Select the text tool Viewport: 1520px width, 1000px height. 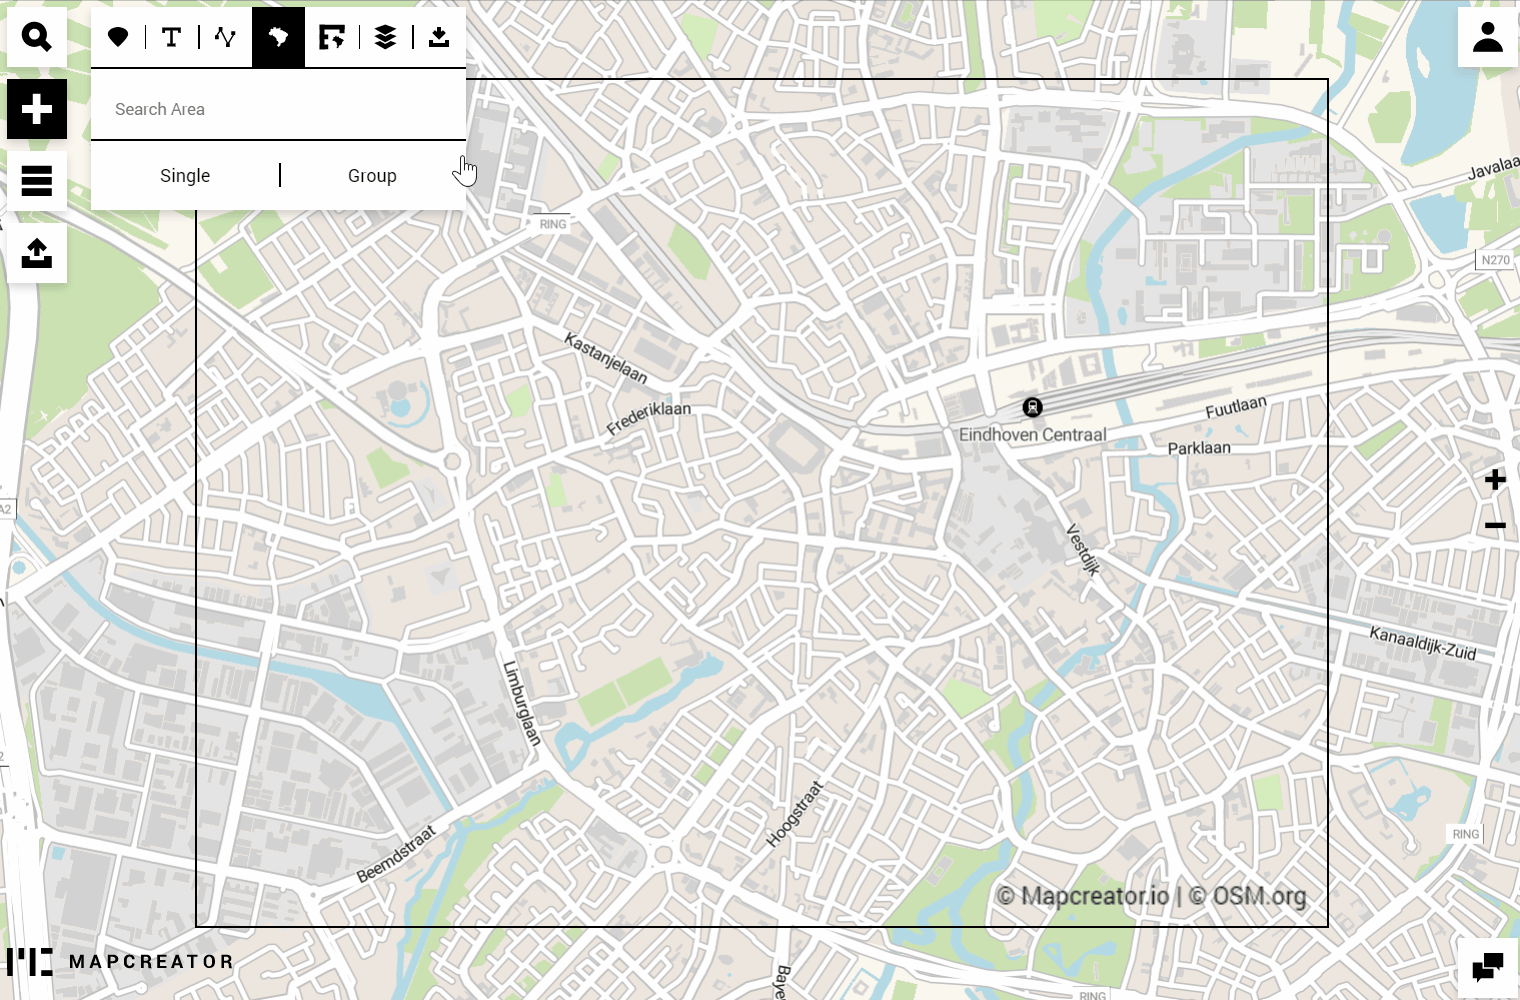171,37
